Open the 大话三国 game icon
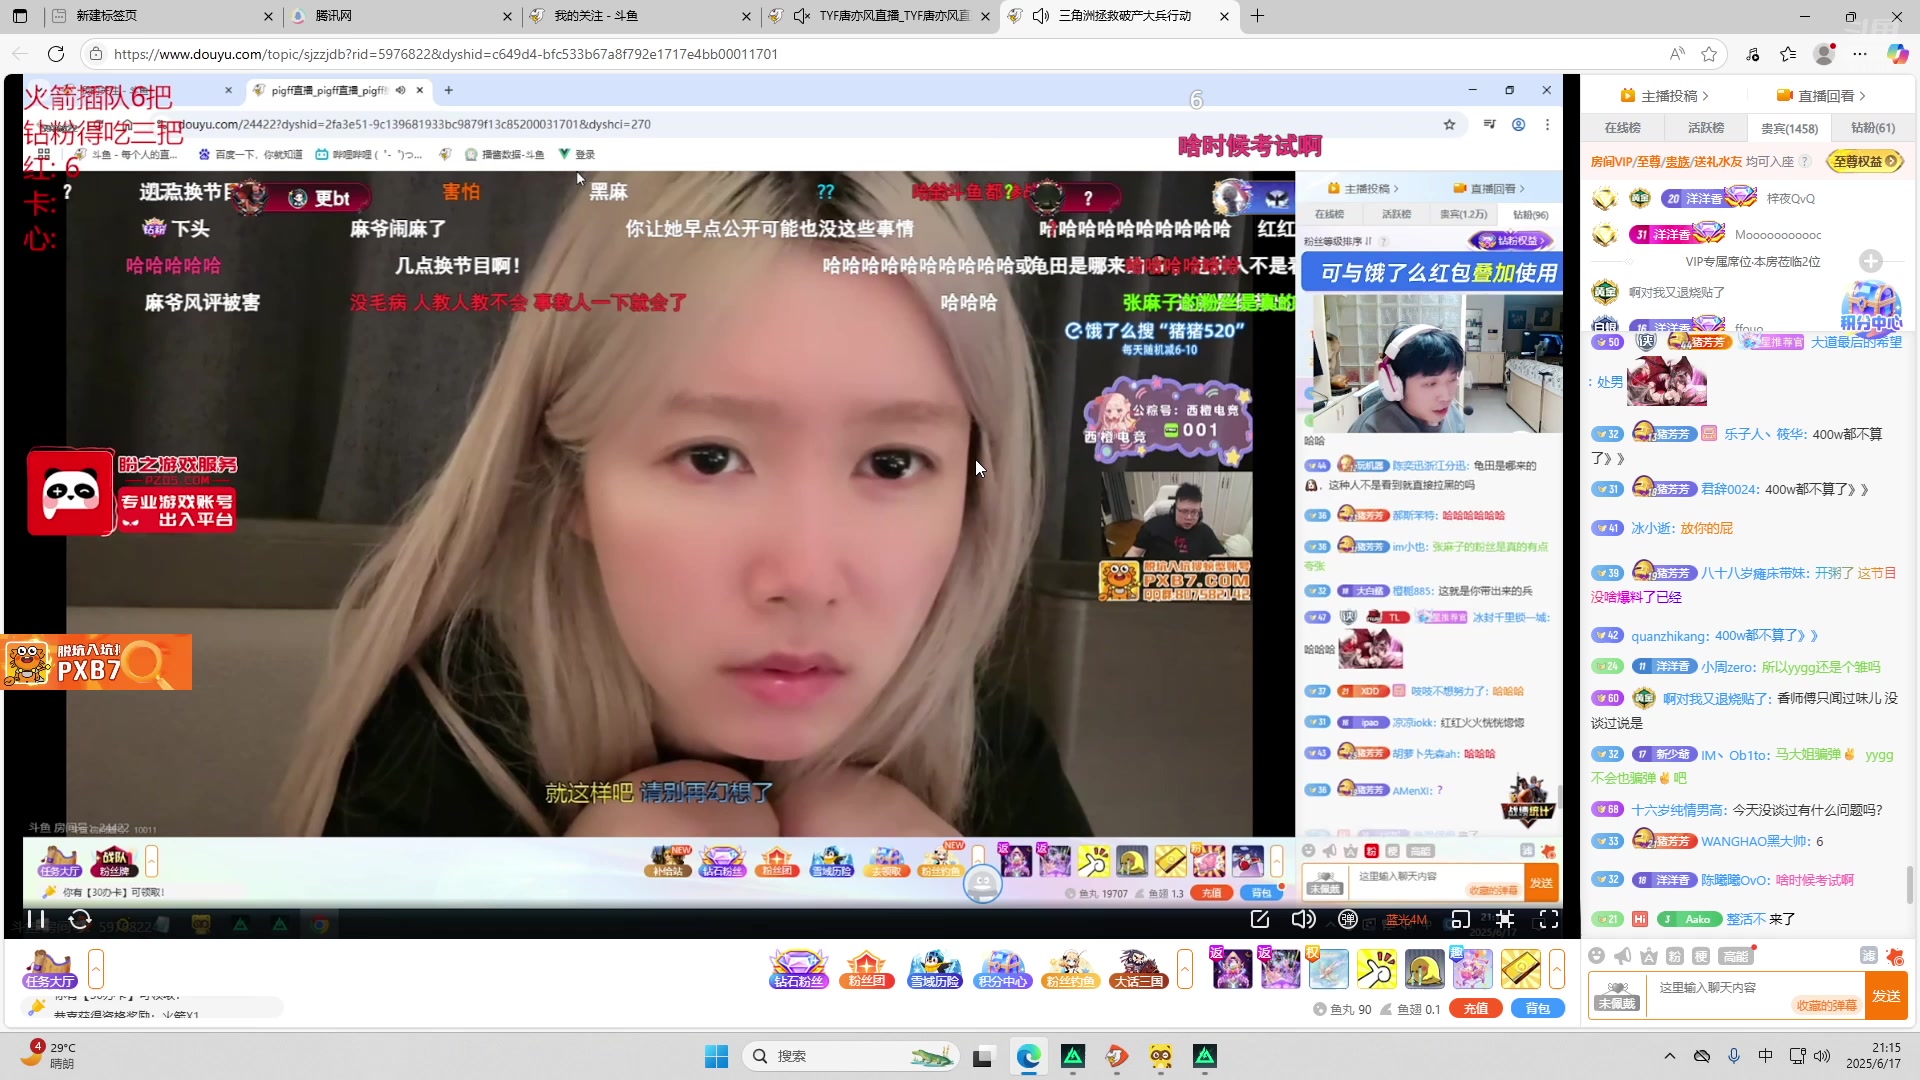Viewport: 1920px width, 1080px height. point(1138,969)
